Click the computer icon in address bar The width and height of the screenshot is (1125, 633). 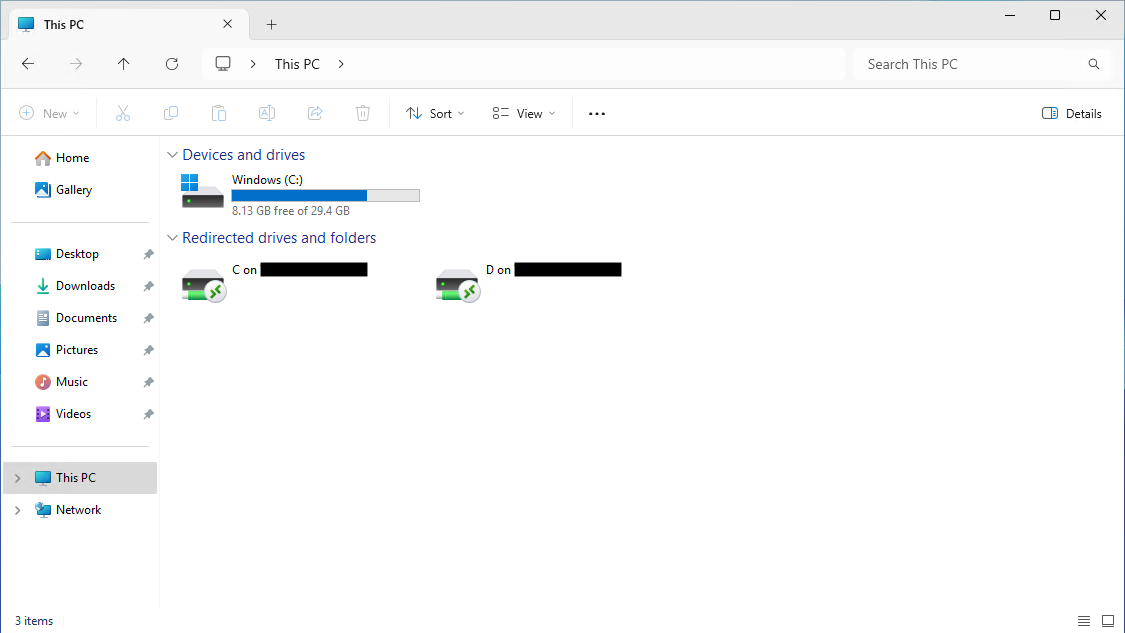pos(223,64)
